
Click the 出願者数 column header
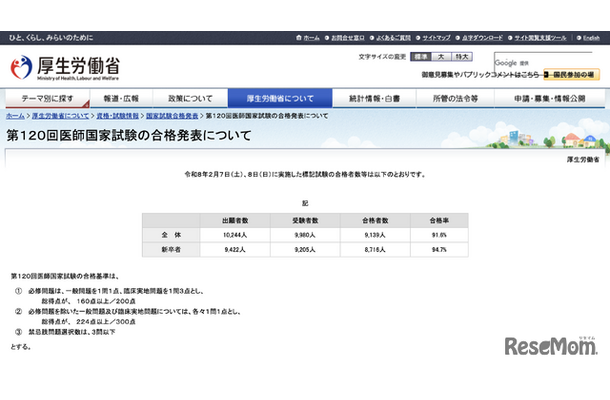pos(235,221)
